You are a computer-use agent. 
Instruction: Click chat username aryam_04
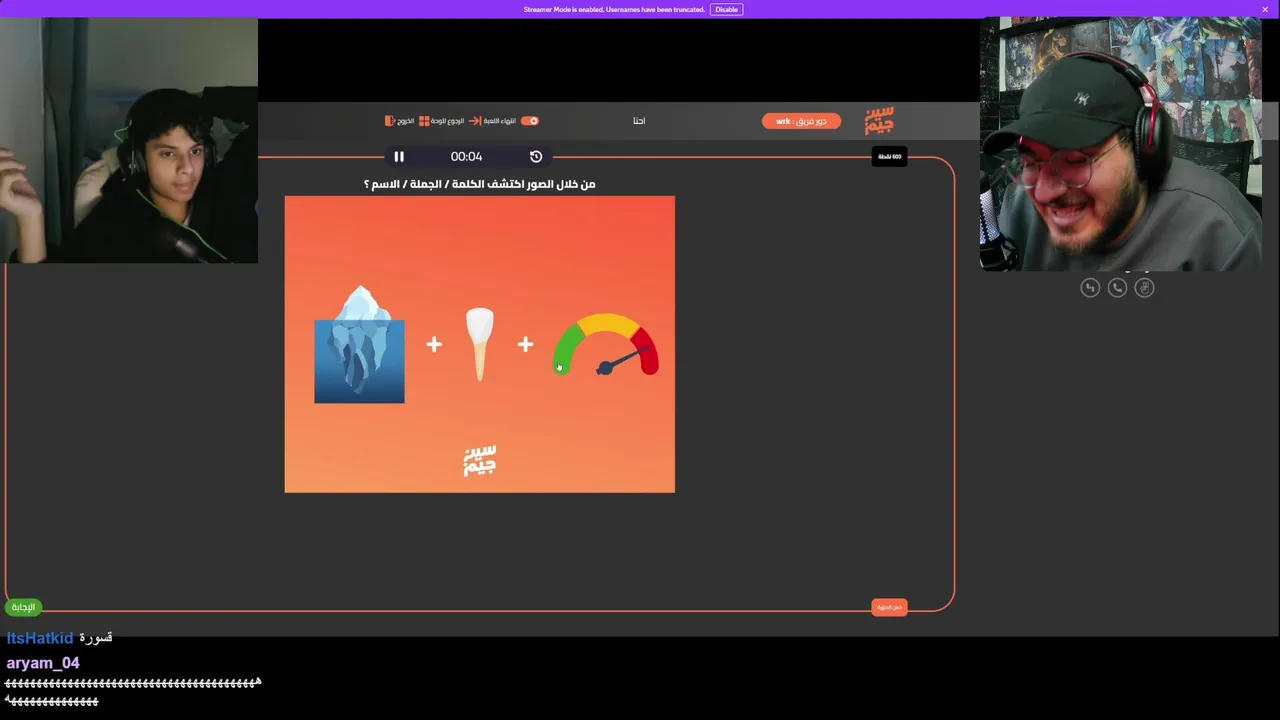point(43,663)
